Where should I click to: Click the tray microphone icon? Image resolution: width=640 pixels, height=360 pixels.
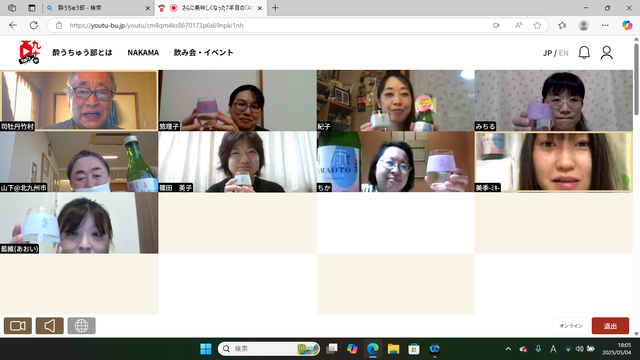click(x=538, y=349)
